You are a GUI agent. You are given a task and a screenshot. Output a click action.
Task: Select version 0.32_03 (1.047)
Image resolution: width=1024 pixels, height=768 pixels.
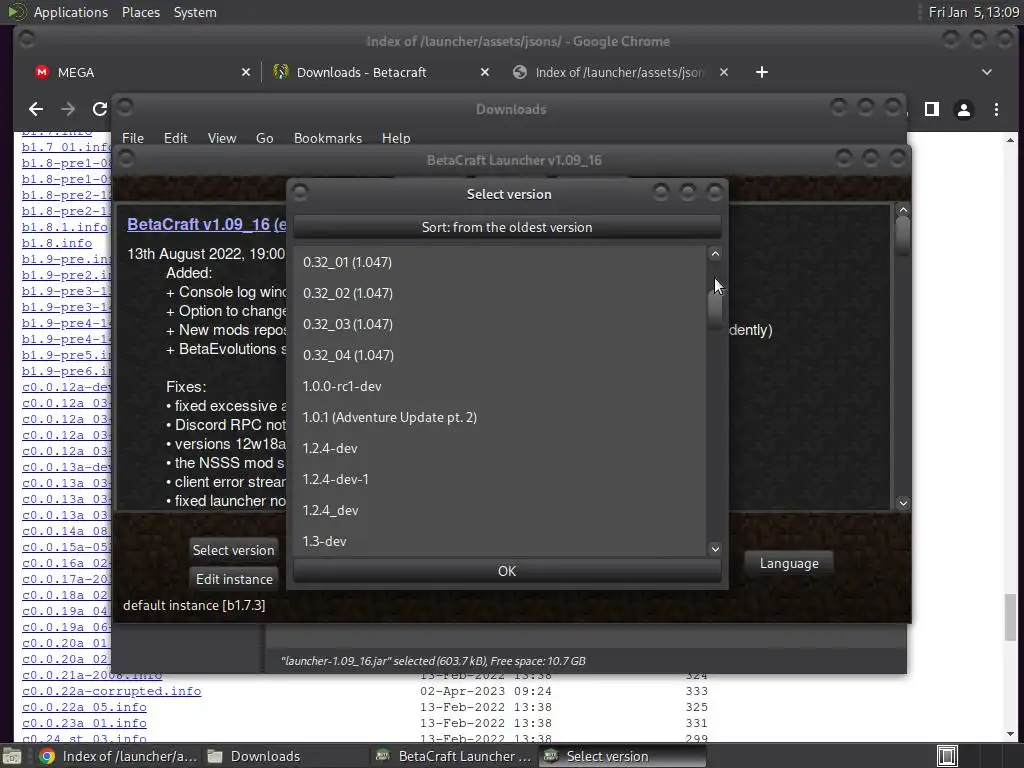point(500,324)
